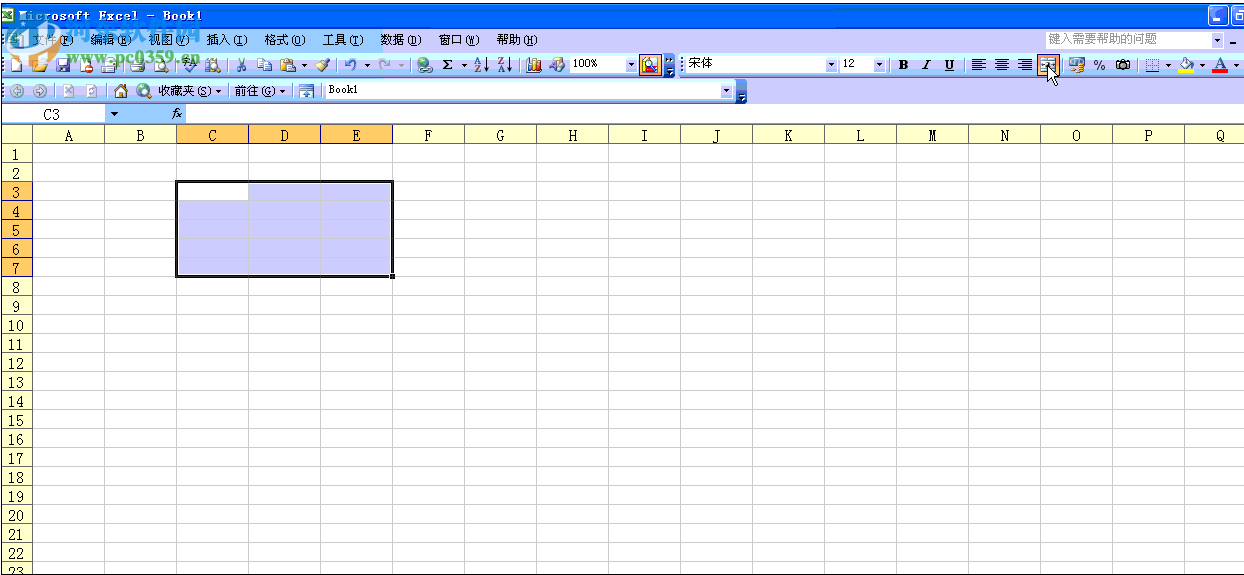Open the 收藏夹 favorites button
Viewport: 1244px width, 575px height.
pos(190,91)
